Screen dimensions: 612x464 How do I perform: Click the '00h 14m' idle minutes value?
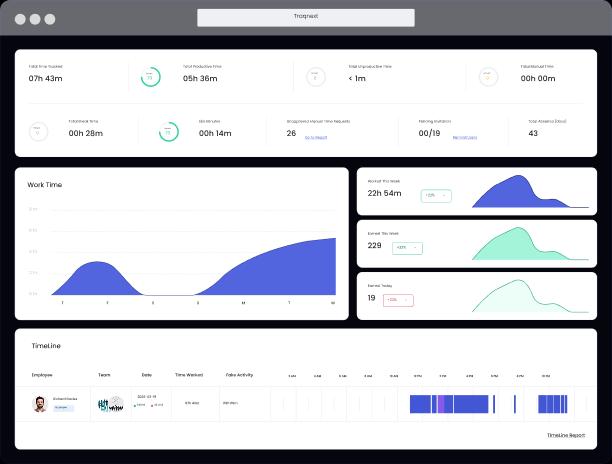[x=215, y=133]
